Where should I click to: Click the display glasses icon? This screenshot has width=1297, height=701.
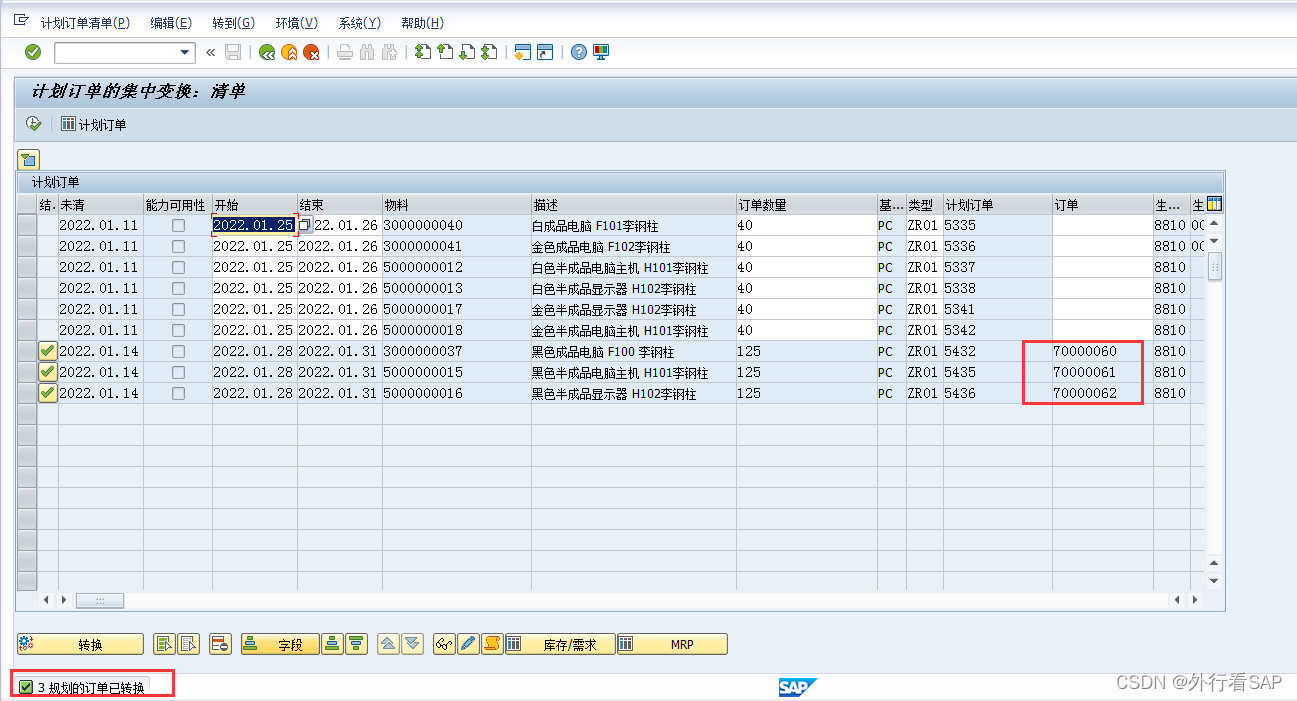tap(444, 644)
